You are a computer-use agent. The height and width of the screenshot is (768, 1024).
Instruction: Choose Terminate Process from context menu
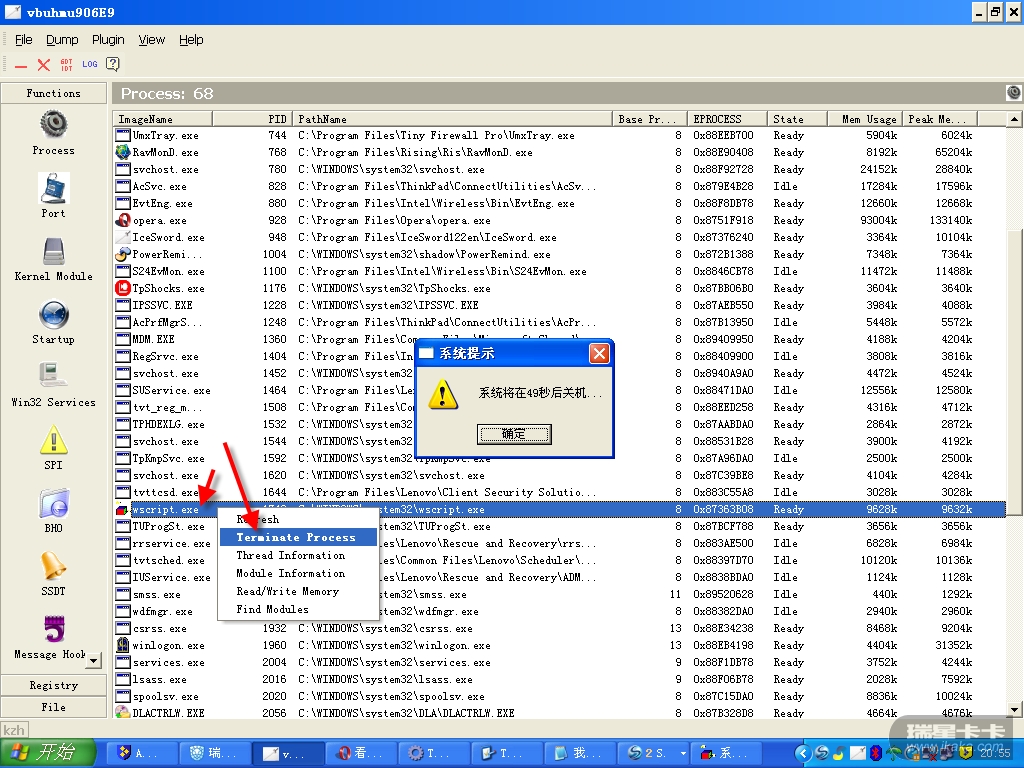coord(298,537)
